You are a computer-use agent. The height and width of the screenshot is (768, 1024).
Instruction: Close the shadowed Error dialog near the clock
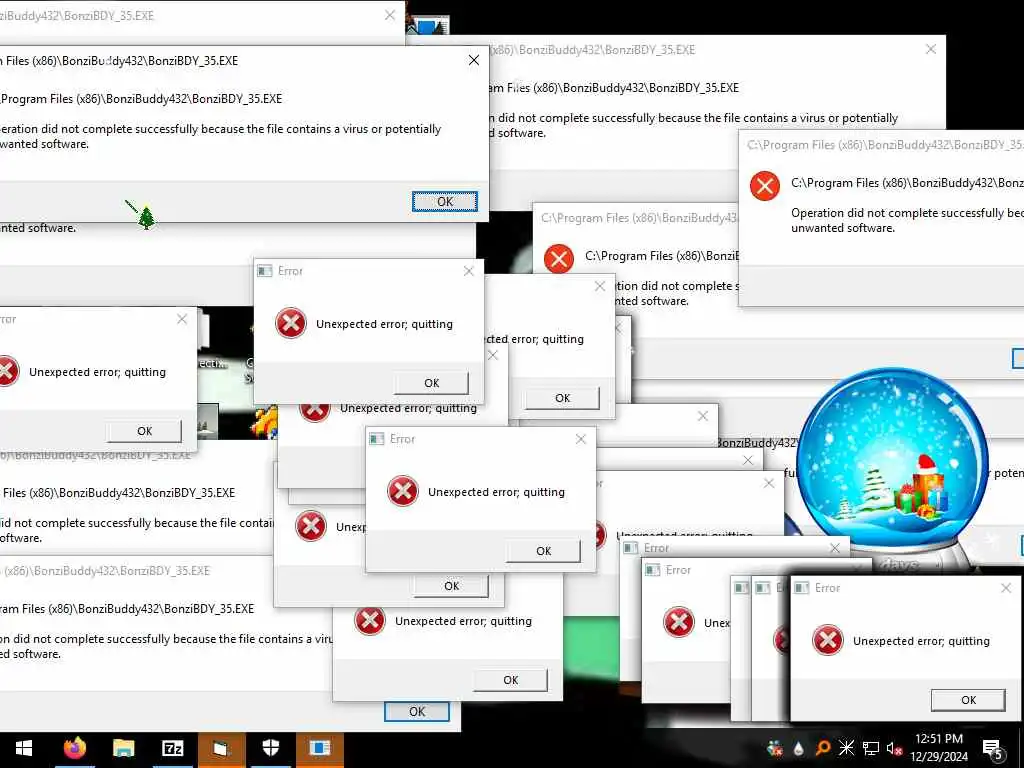[x=1006, y=588]
